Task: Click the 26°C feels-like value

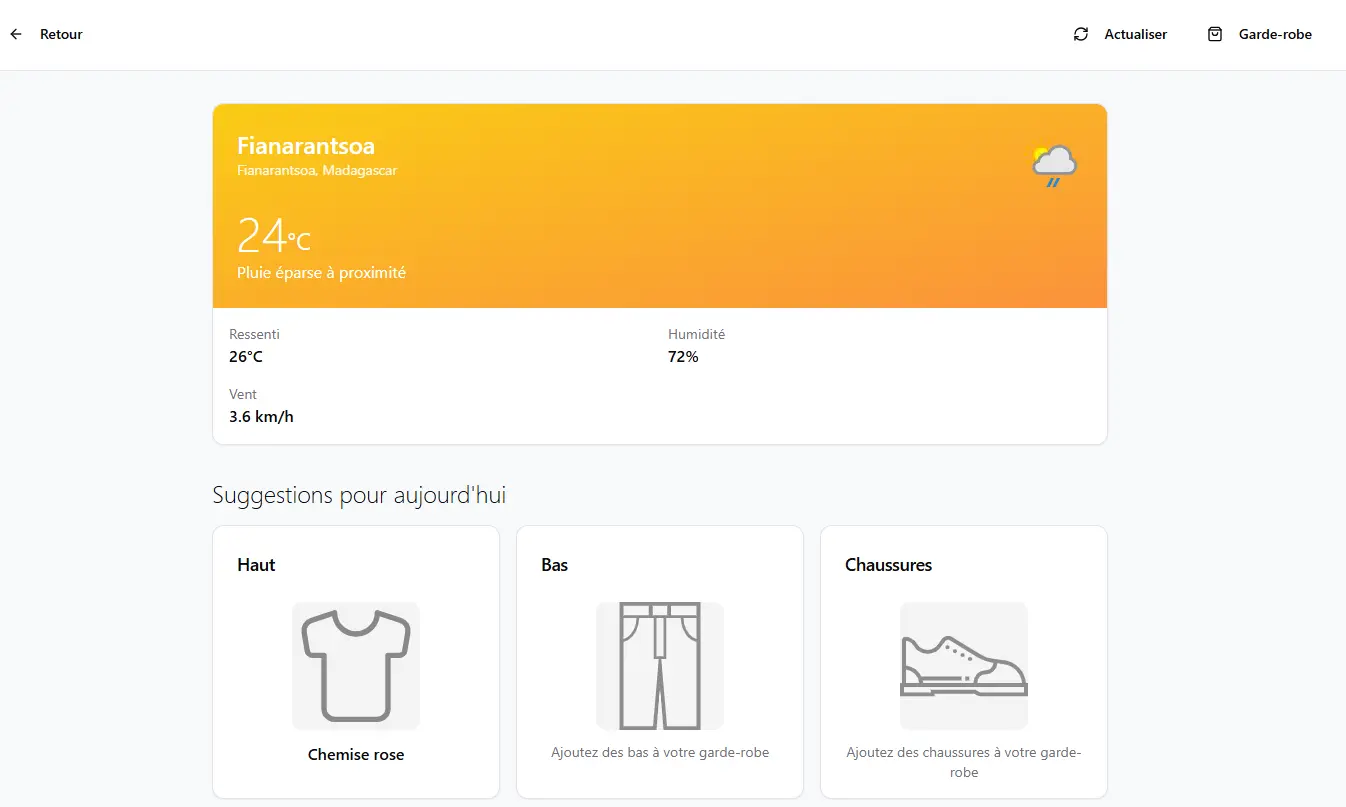Action: pos(246,357)
